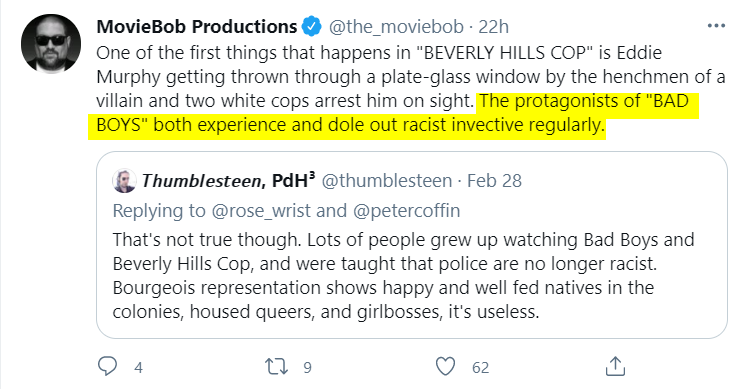Open the @thumblesteen handle
This screenshot has height=389, width=740.
click(387, 181)
